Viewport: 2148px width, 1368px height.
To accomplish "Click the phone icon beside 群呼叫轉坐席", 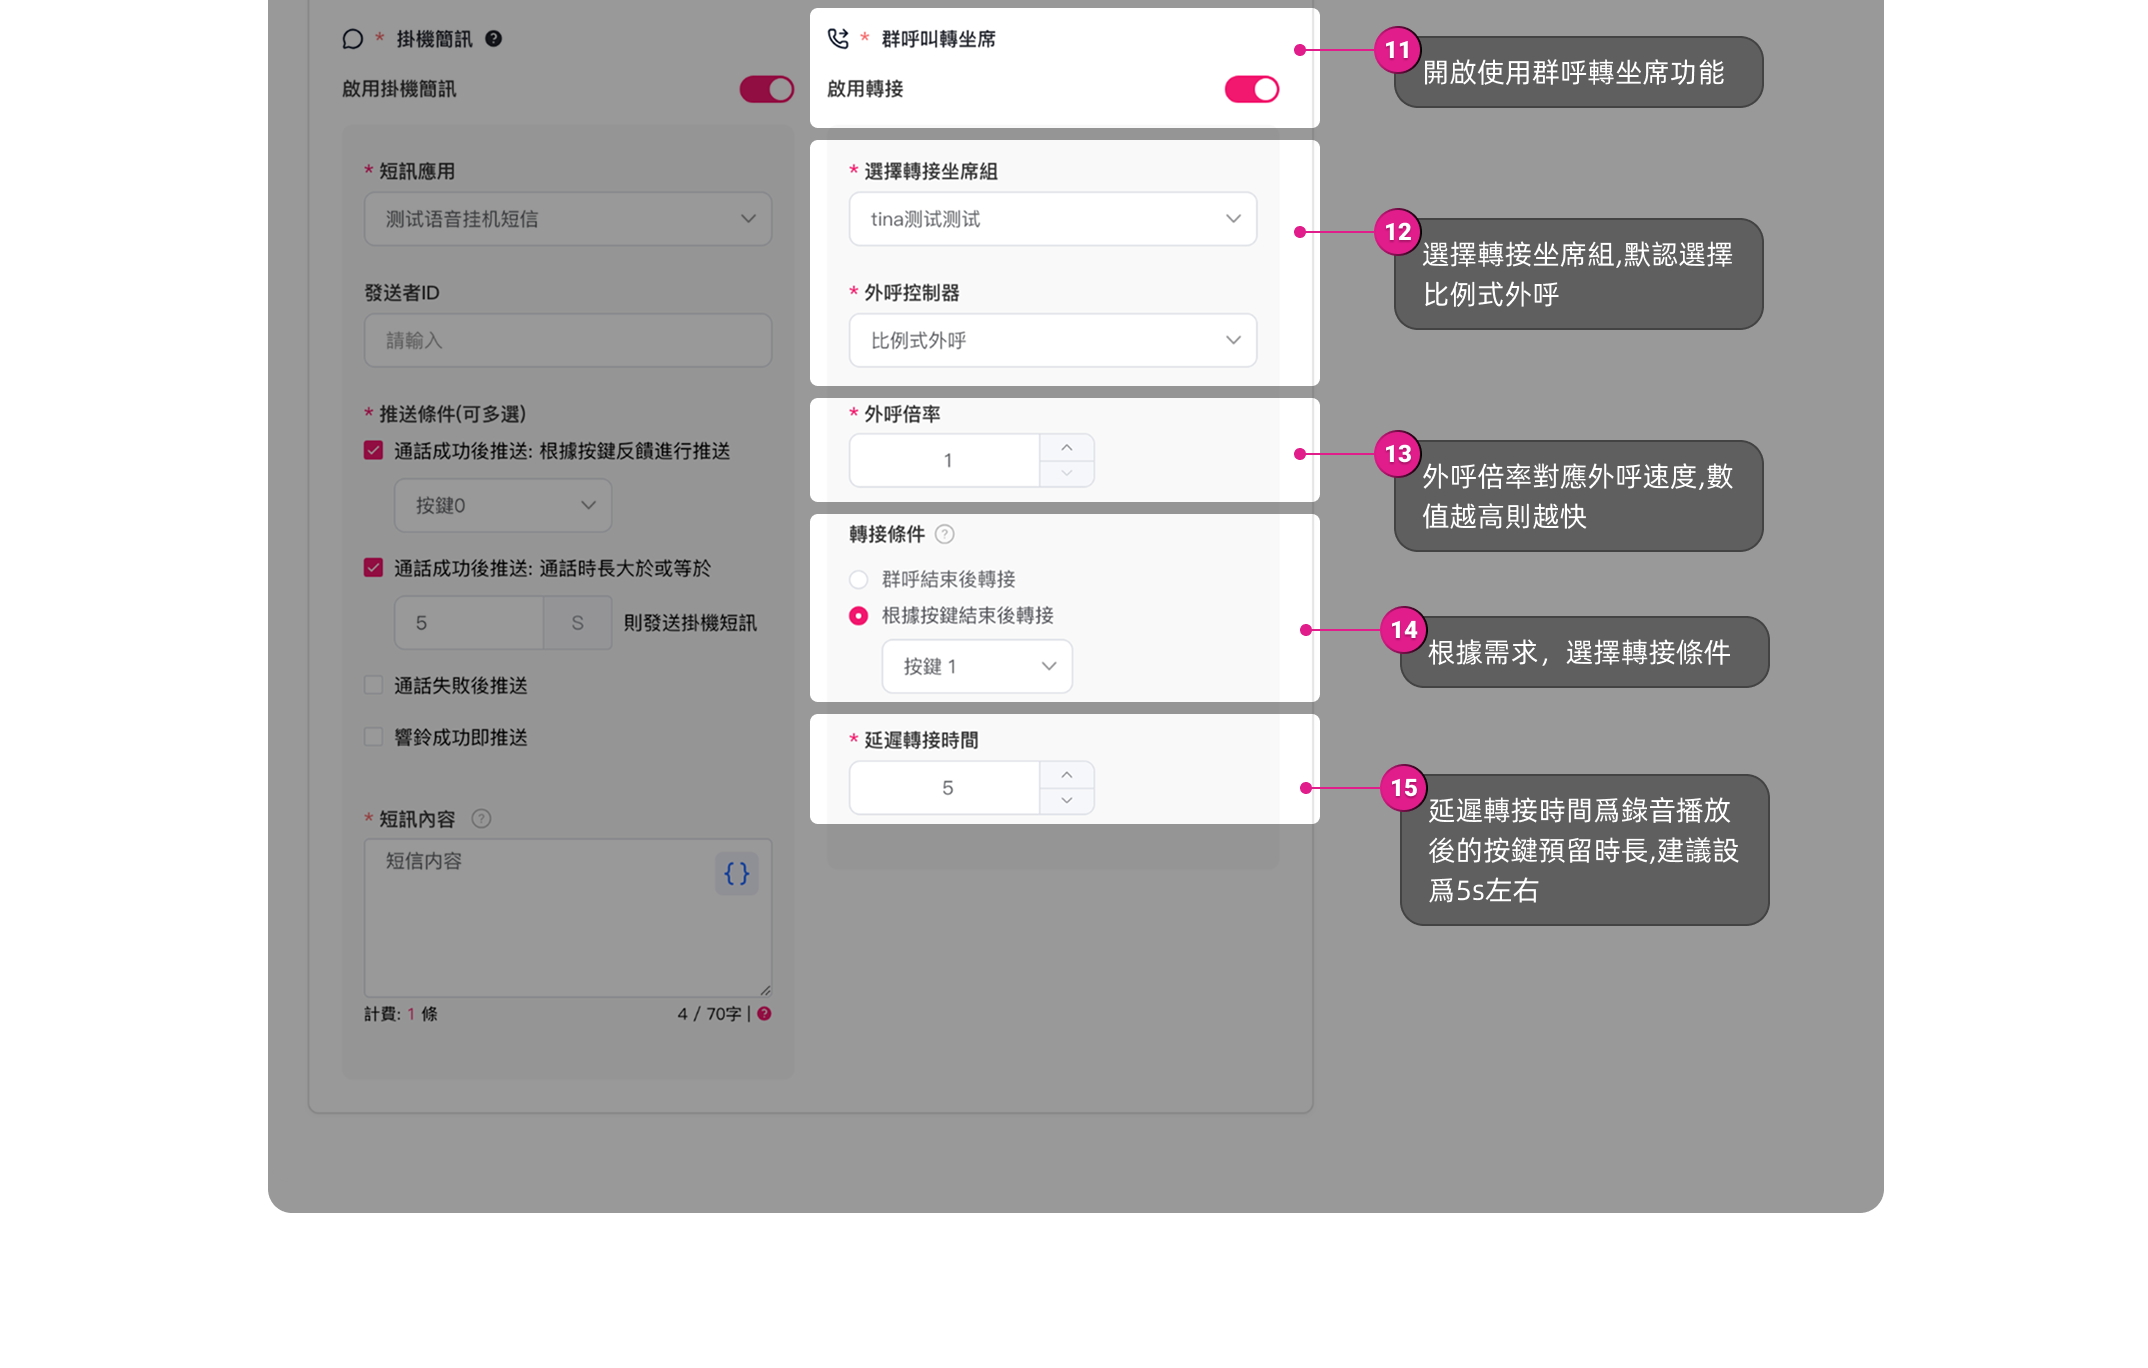I will 838,39.
